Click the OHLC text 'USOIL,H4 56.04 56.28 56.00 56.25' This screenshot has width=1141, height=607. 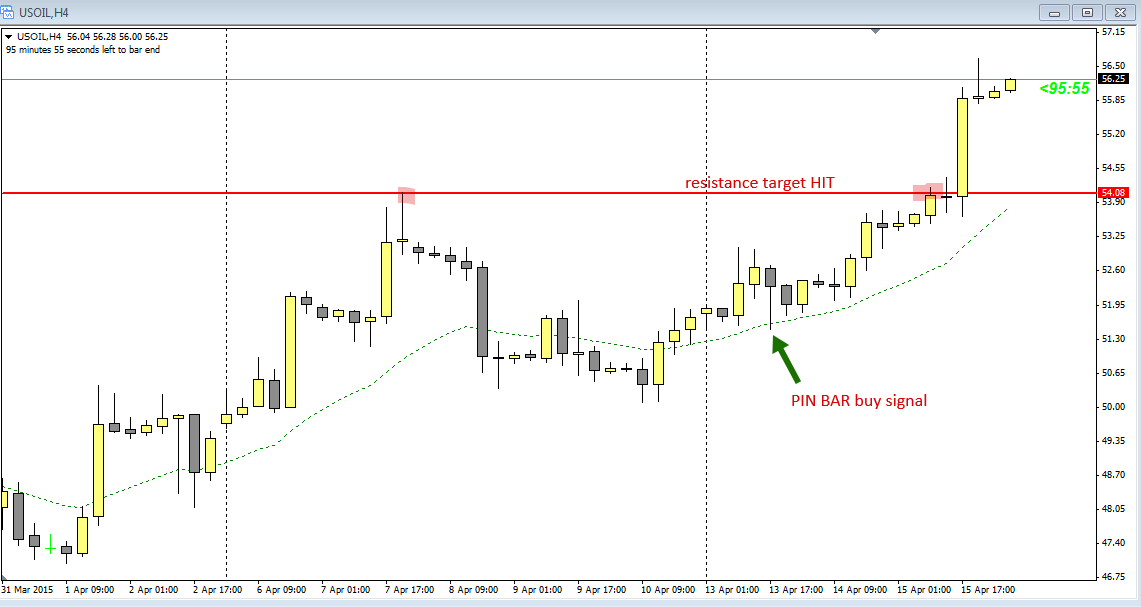click(x=92, y=36)
